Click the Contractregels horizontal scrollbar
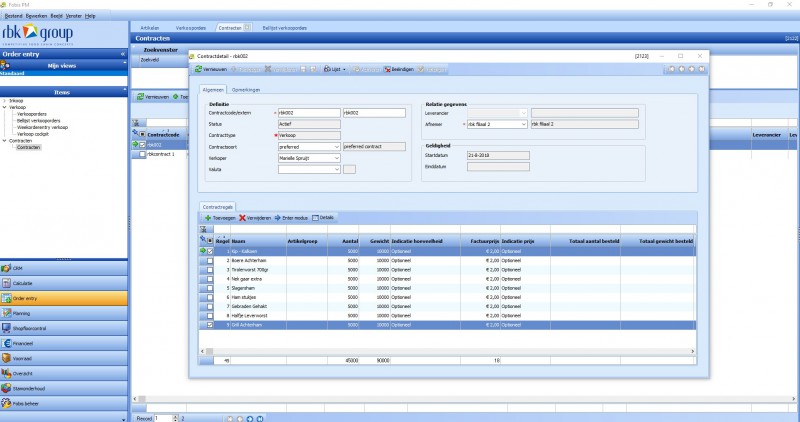This screenshot has height=422, width=800. pos(446,352)
